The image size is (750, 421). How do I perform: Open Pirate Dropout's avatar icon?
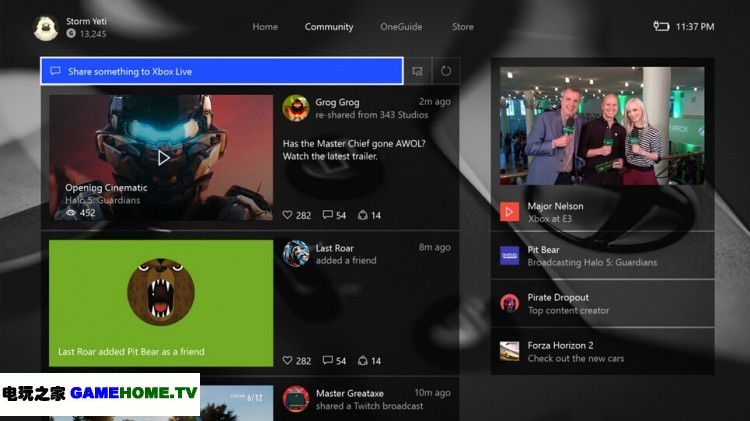(509, 303)
